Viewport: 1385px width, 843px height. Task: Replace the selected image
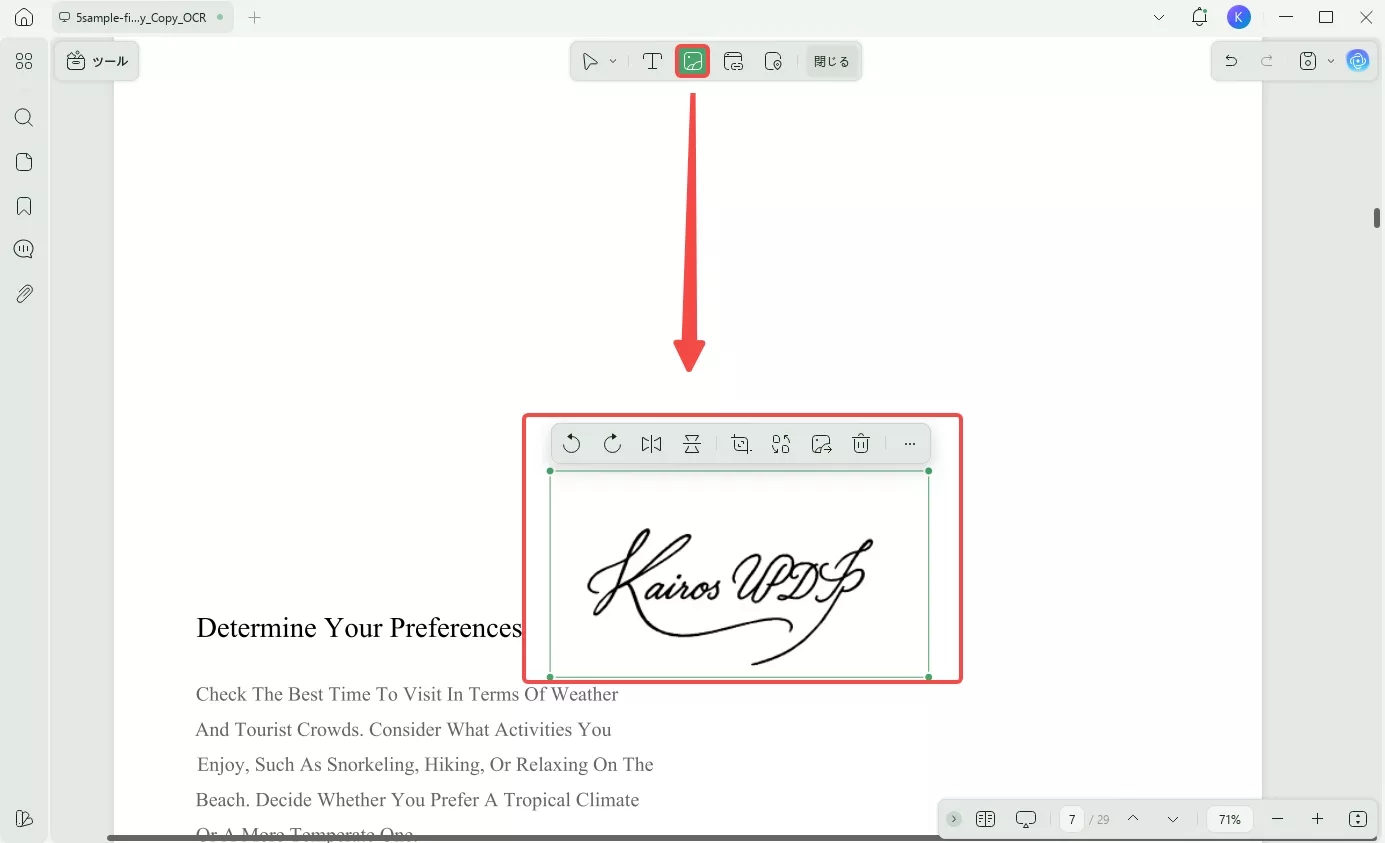[x=781, y=444]
